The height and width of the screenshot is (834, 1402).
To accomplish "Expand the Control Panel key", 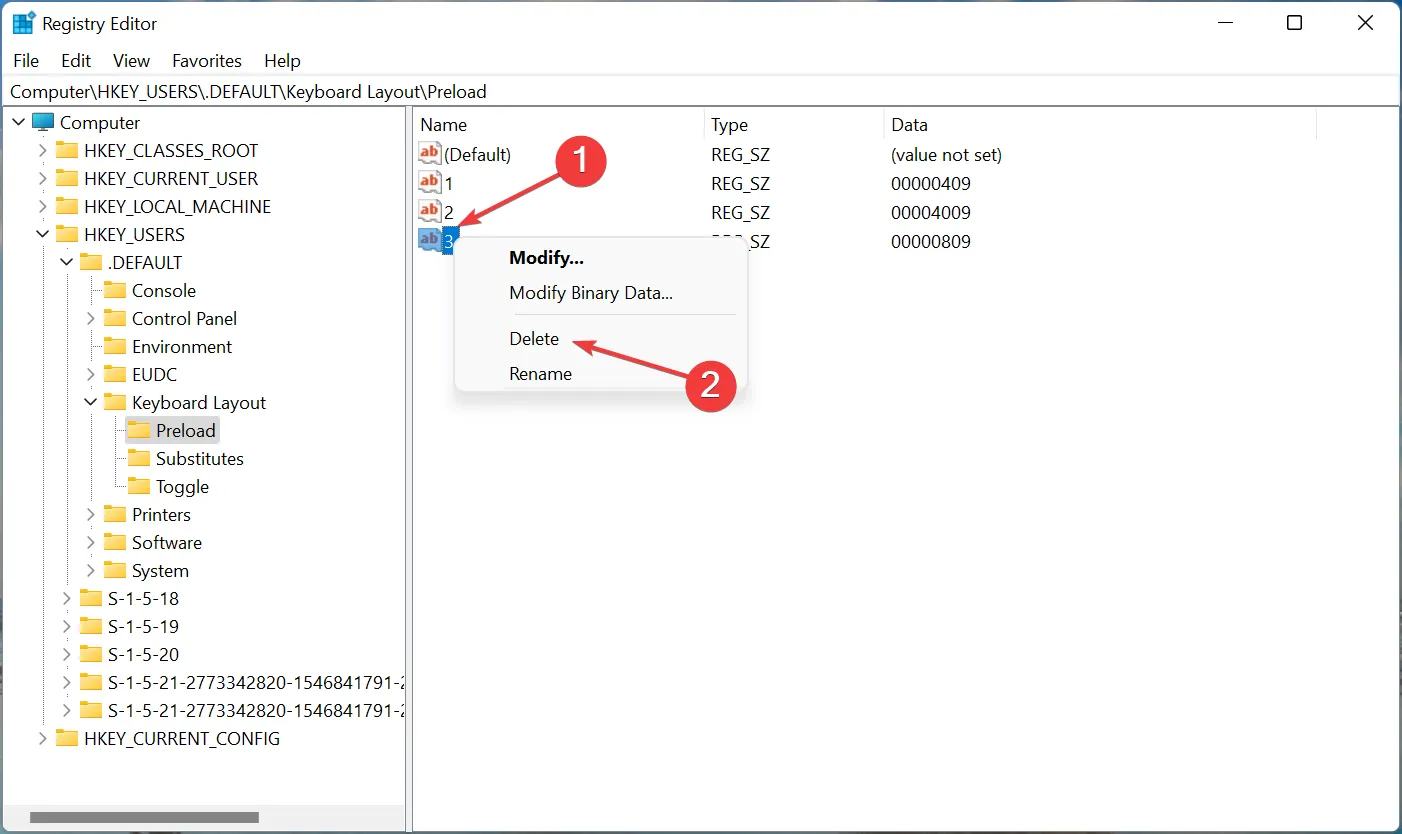I will point(91,318).
